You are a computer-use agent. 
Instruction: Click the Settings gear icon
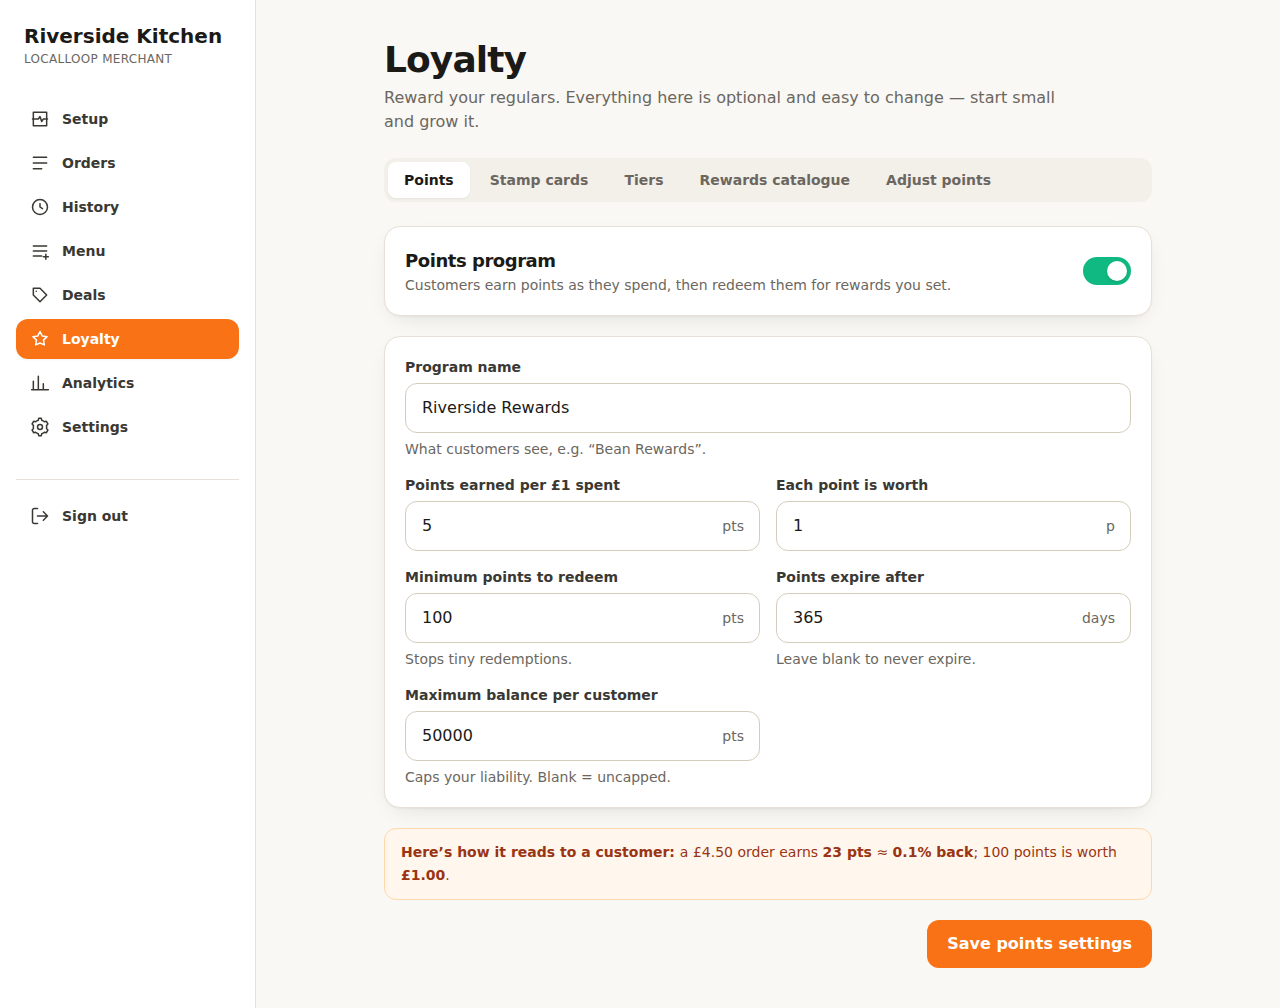40,427
